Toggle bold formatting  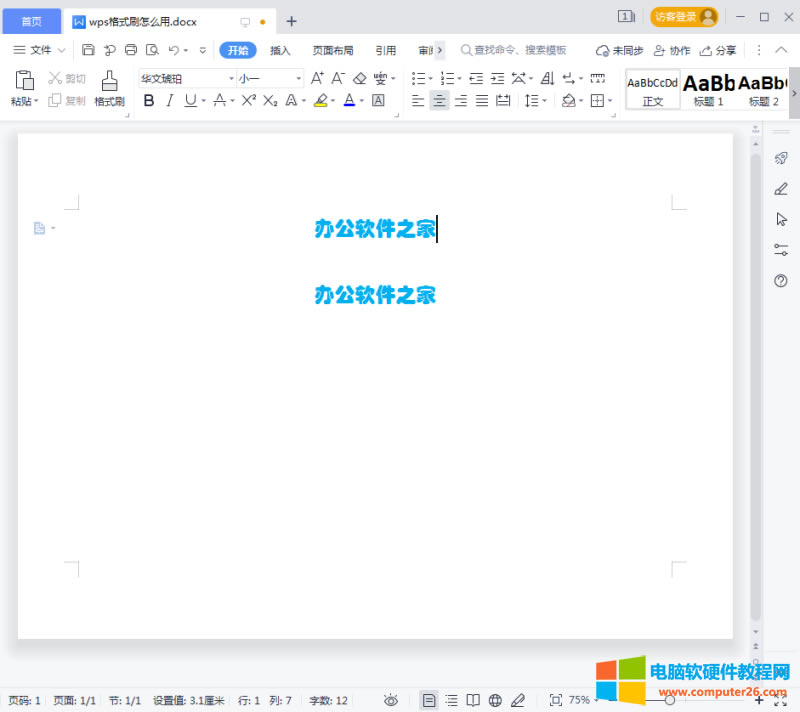pos(148,100)
